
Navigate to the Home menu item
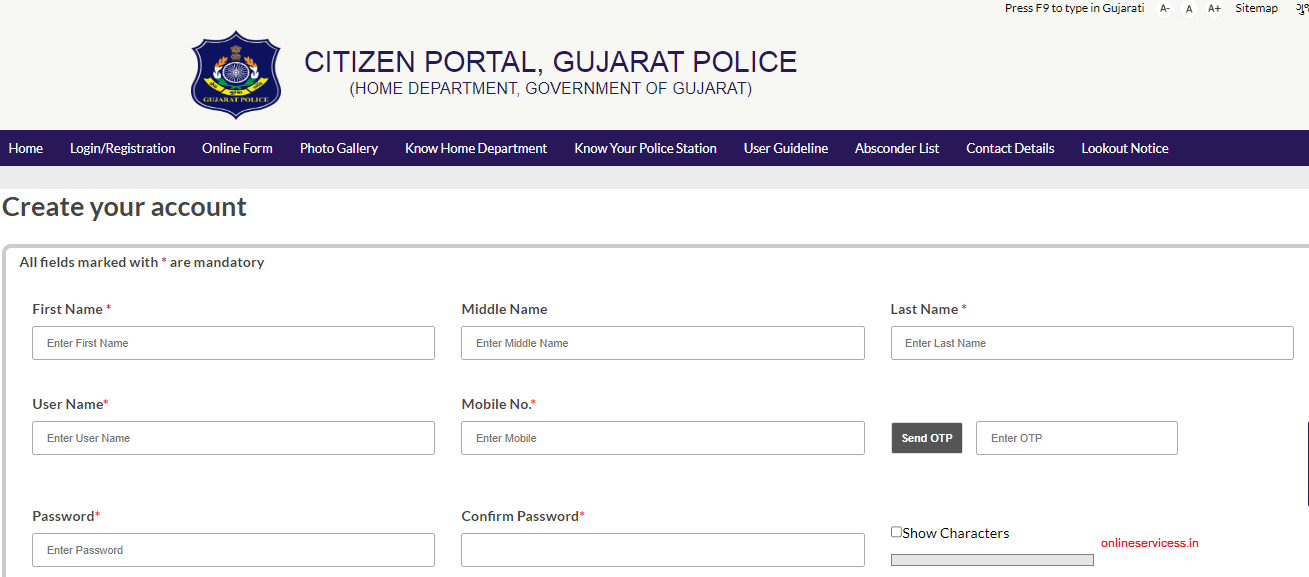[25, 147]
